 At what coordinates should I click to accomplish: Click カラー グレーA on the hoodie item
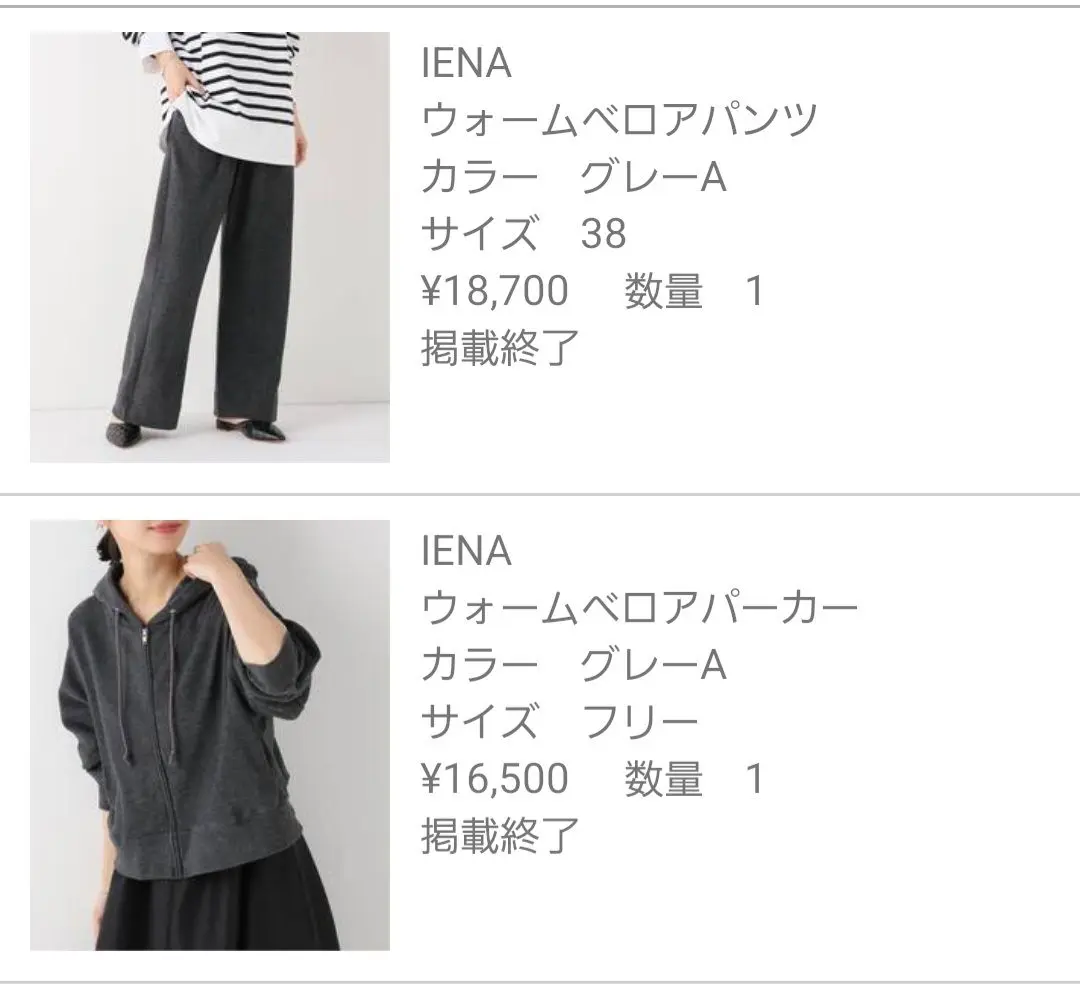574,665
